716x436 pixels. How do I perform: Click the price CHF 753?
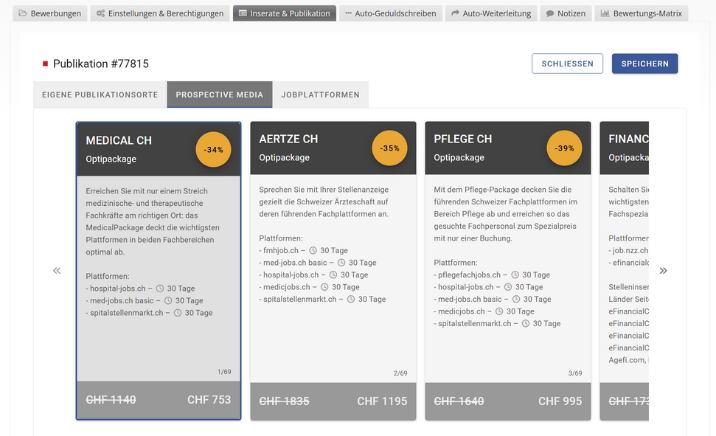coord(209,400)
